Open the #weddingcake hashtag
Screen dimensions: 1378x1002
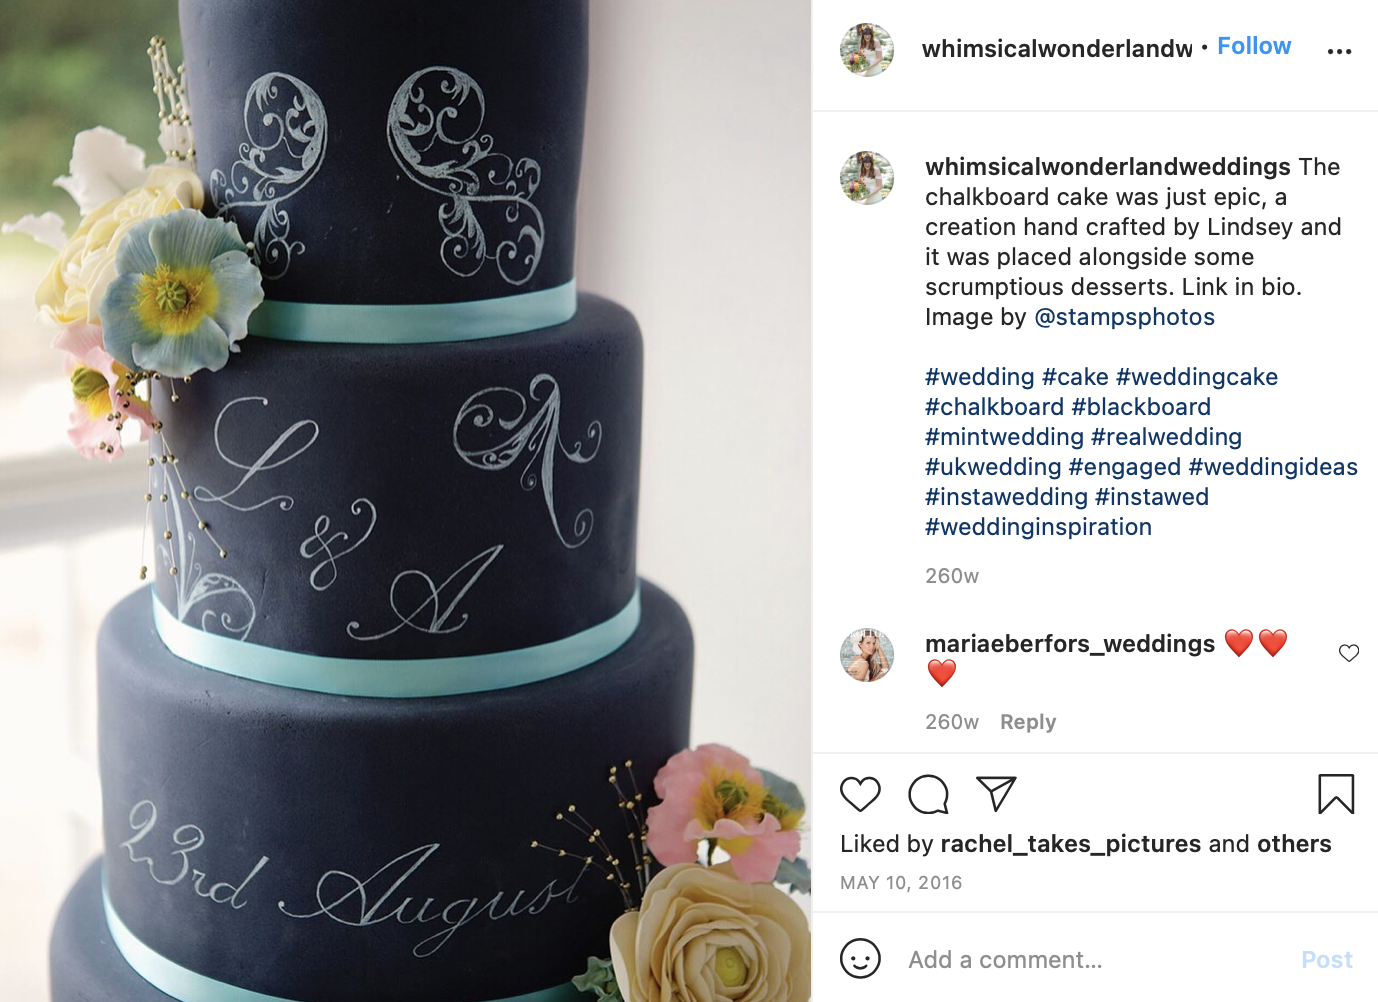[x=1197, y=377]
